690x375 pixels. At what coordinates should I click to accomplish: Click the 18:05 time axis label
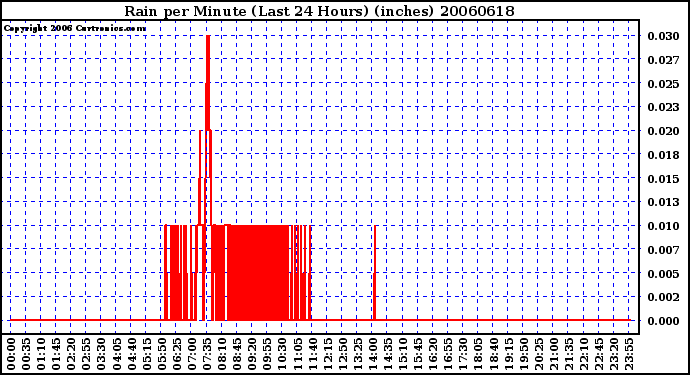coord(478,354)
